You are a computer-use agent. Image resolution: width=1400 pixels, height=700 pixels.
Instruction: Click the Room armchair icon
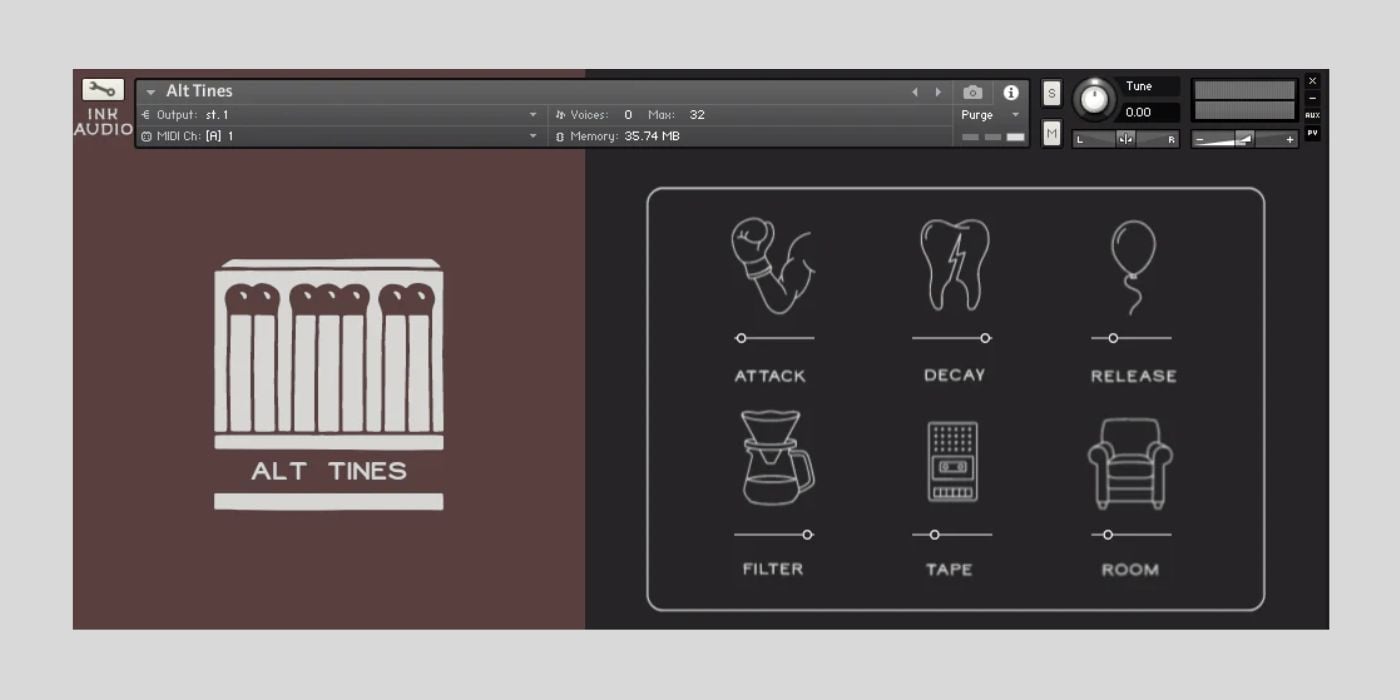1130,462
